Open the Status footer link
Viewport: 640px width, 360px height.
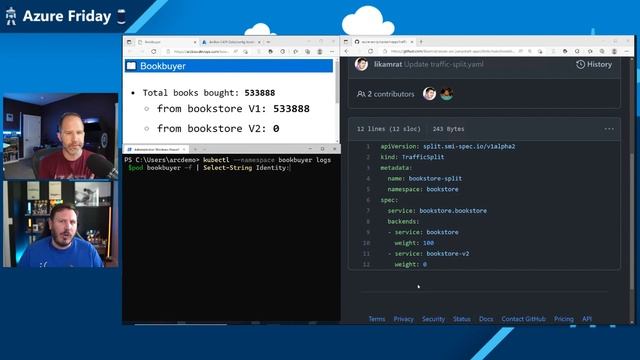462,319
